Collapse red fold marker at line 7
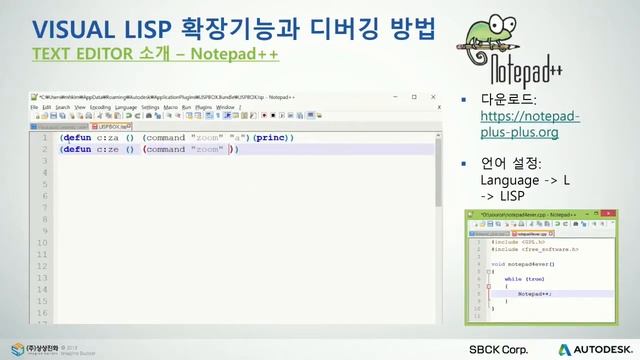This screenshot has height=360, width=640. (x=489, y=287)
